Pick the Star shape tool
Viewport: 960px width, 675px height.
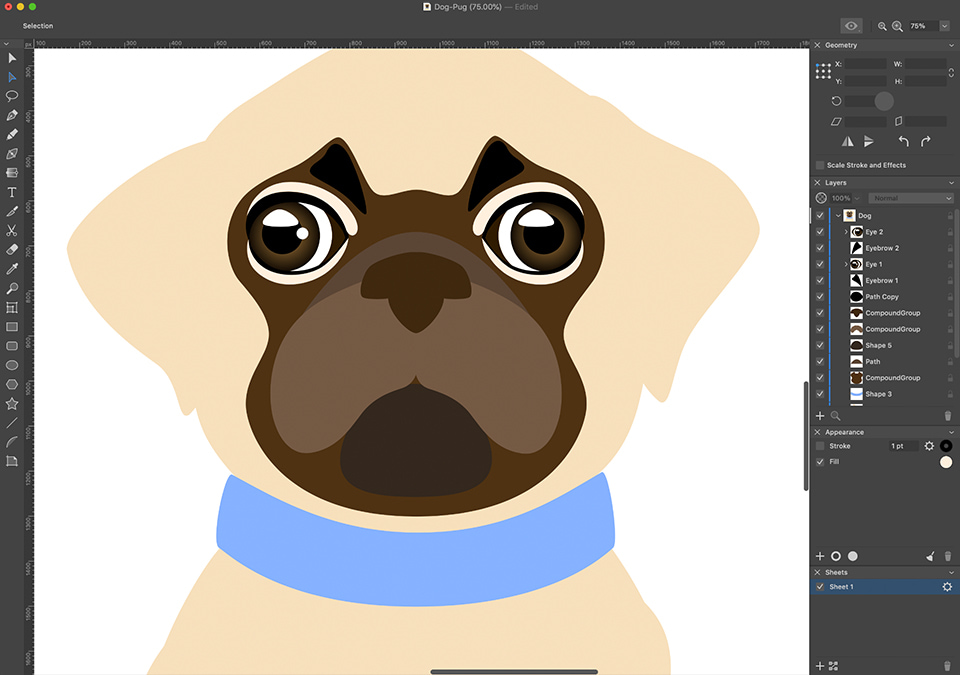pos(12,404)
